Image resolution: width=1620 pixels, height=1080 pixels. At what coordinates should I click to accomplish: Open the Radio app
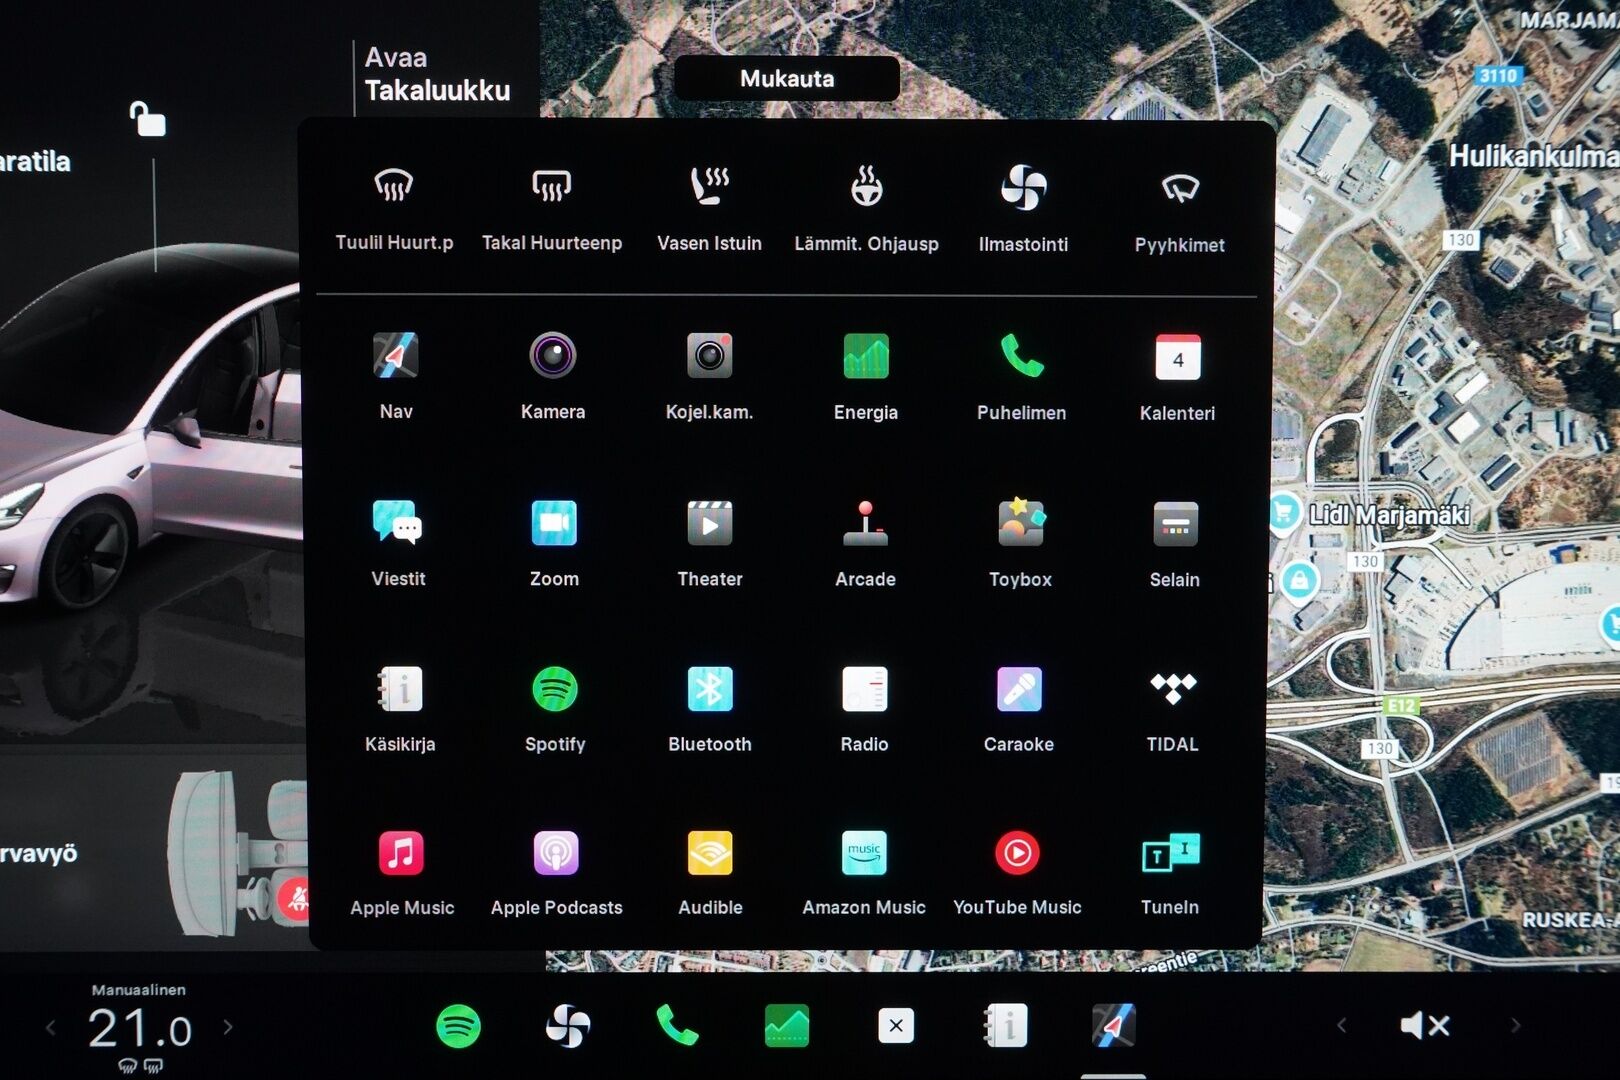[865, 709]
